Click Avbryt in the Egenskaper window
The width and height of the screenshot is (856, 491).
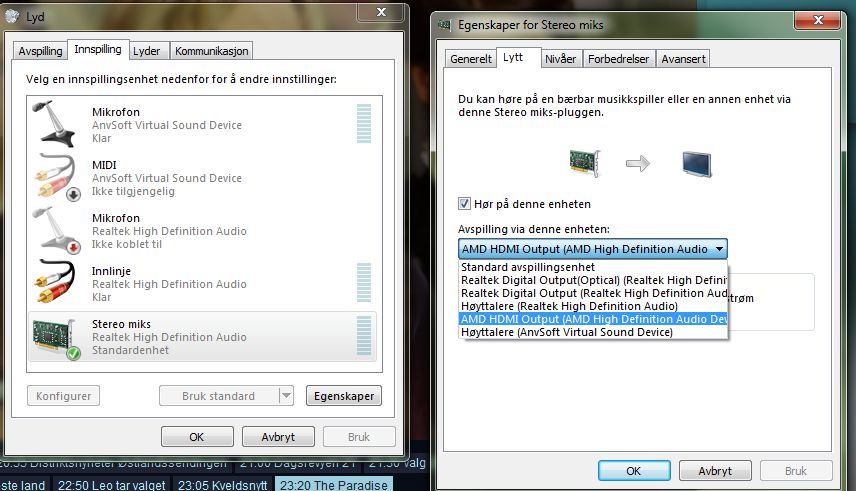pos(715,471)
